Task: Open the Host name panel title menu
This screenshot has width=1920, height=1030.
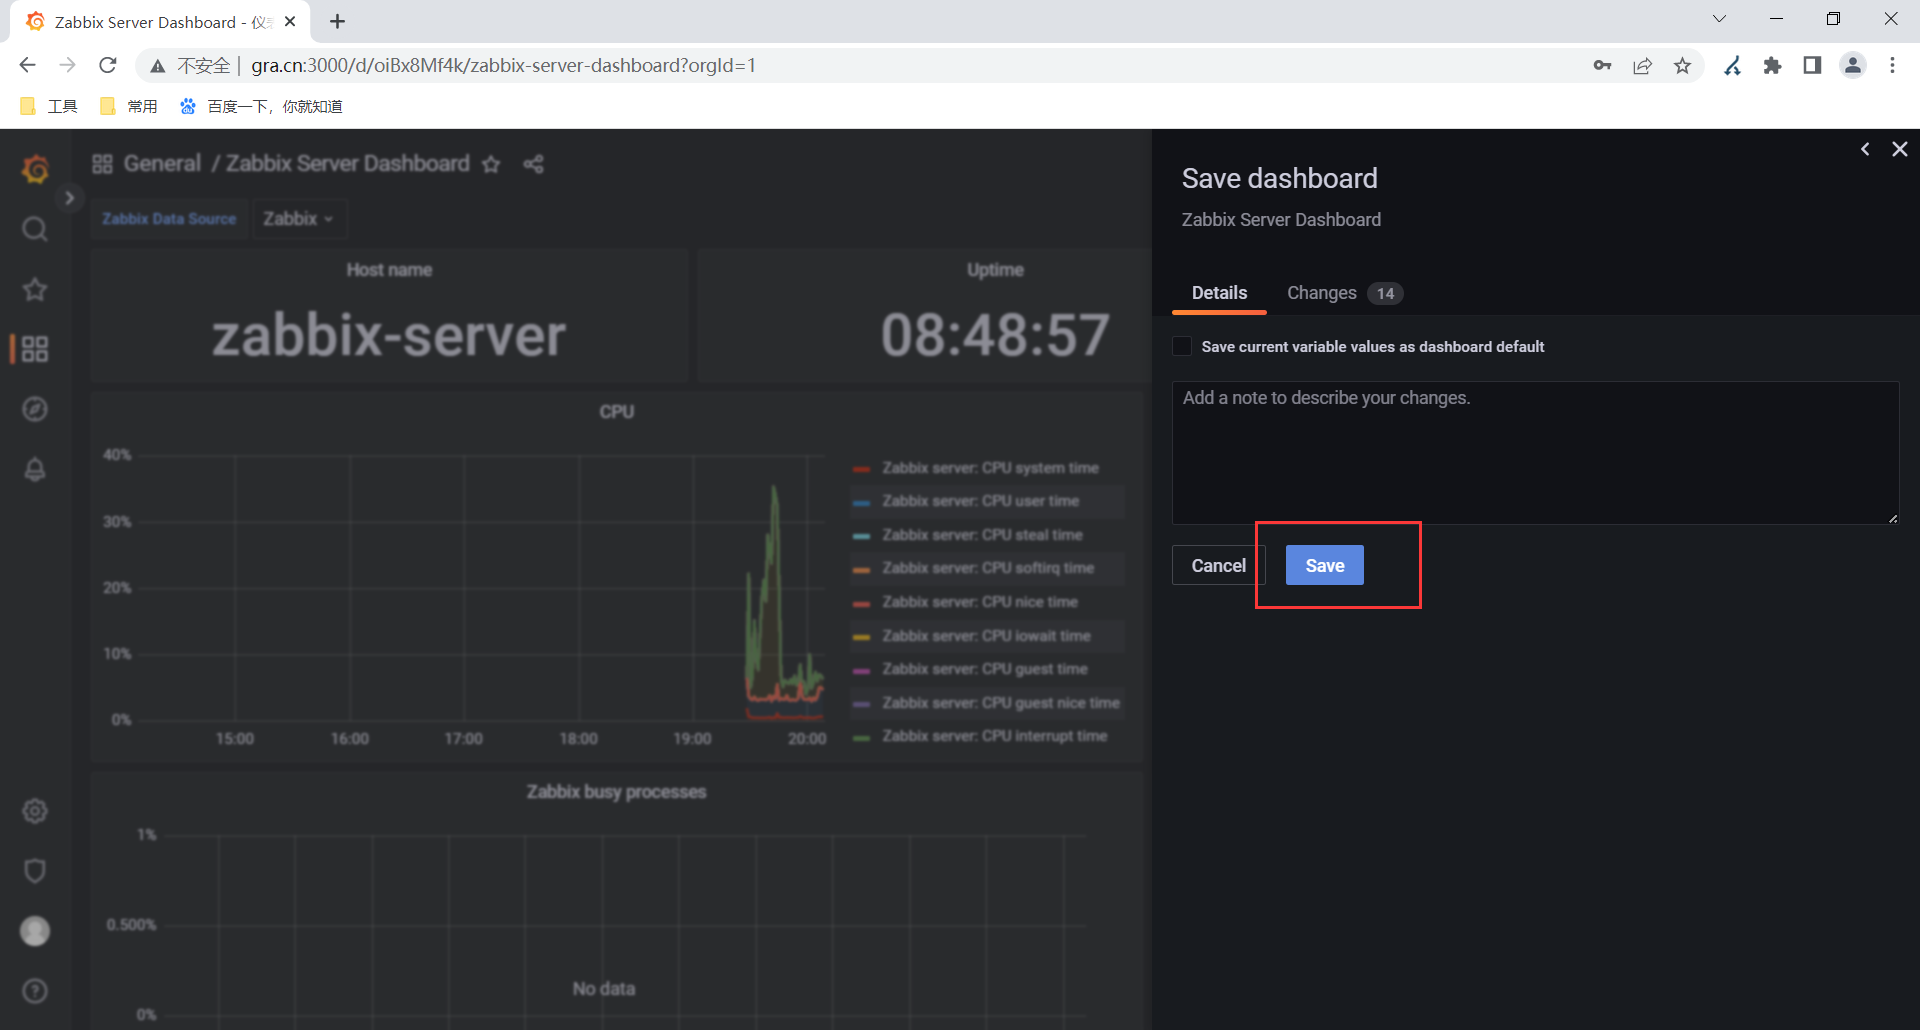Action: click(x=389, y=270)
